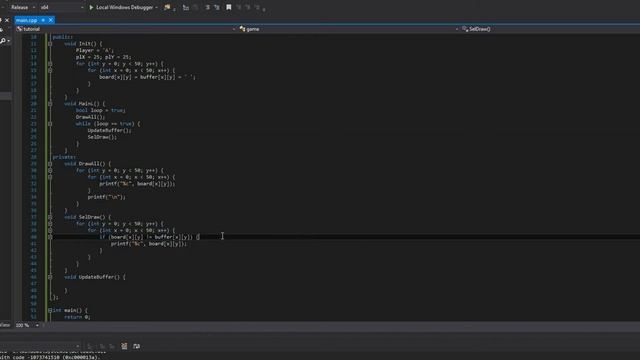Click the "return 0;" line in main

[77, 317]
